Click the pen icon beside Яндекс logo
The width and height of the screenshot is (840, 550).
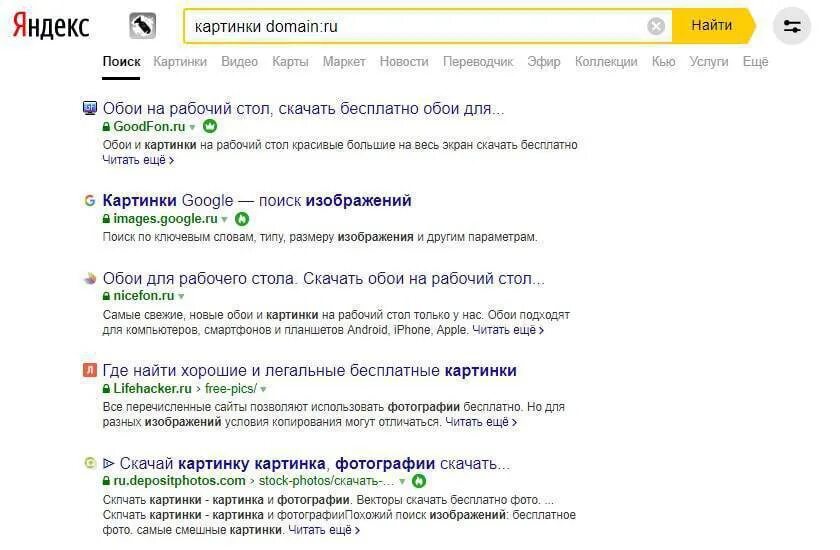pos(142,26)
